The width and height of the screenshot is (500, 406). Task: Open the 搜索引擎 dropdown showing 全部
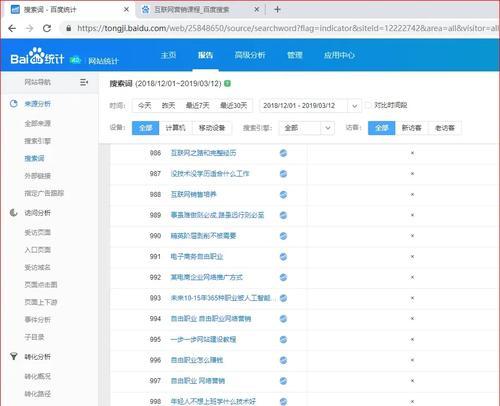coord(306,128)
